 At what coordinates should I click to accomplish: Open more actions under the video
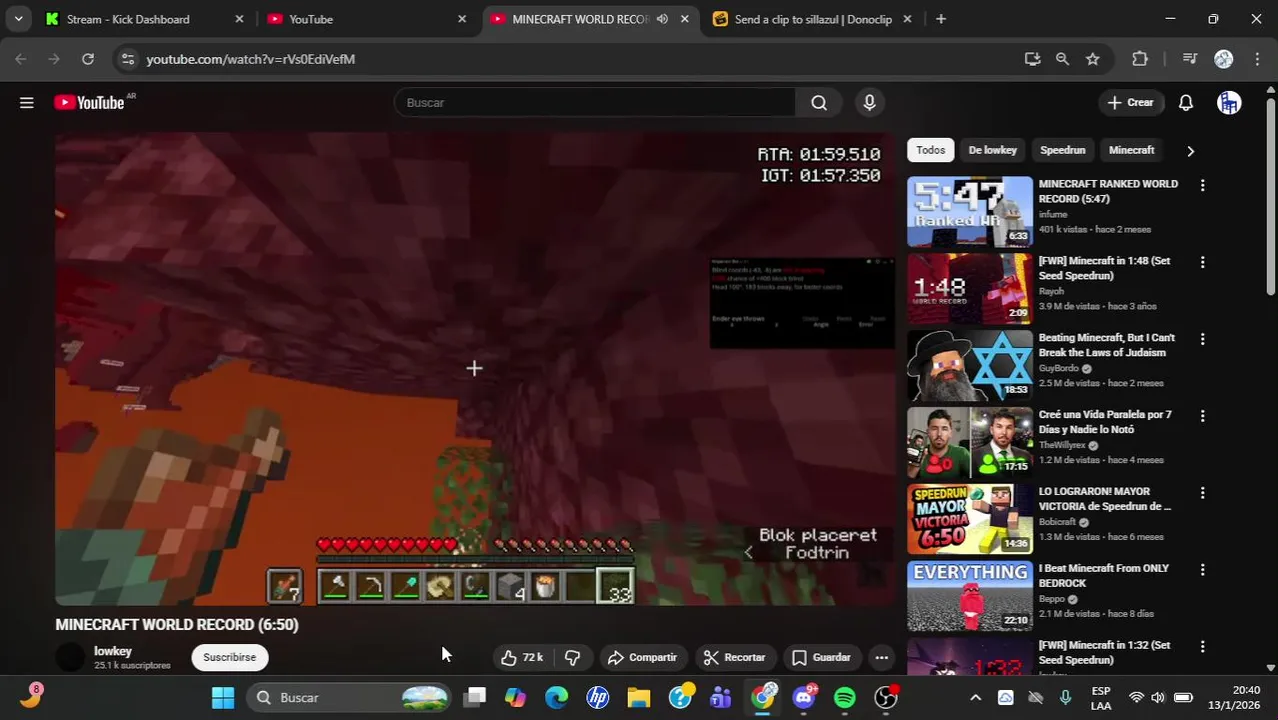click(881, 657)
